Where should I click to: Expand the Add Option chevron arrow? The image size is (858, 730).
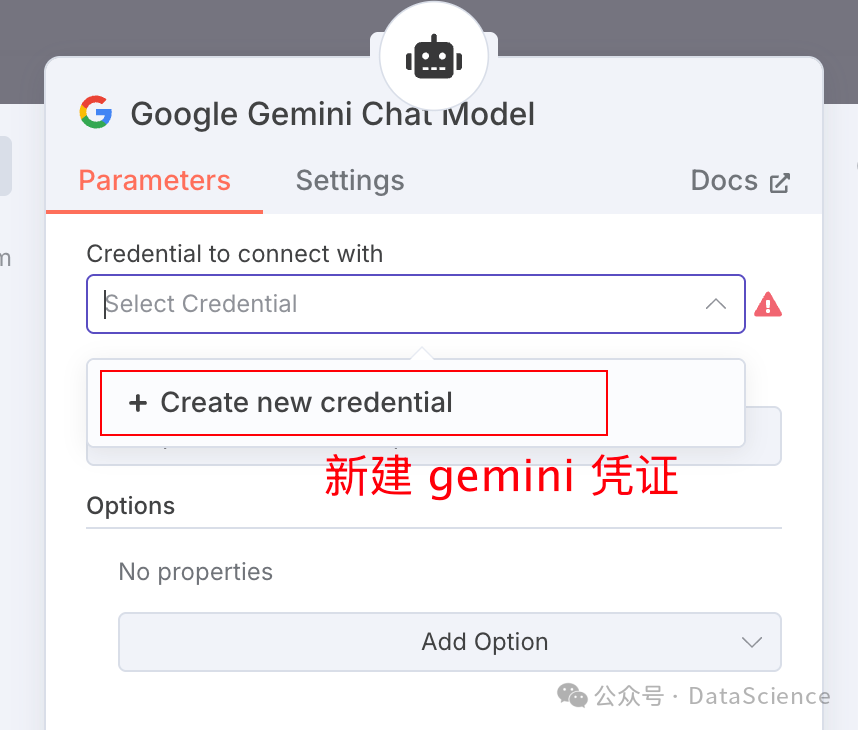point(752,642)
